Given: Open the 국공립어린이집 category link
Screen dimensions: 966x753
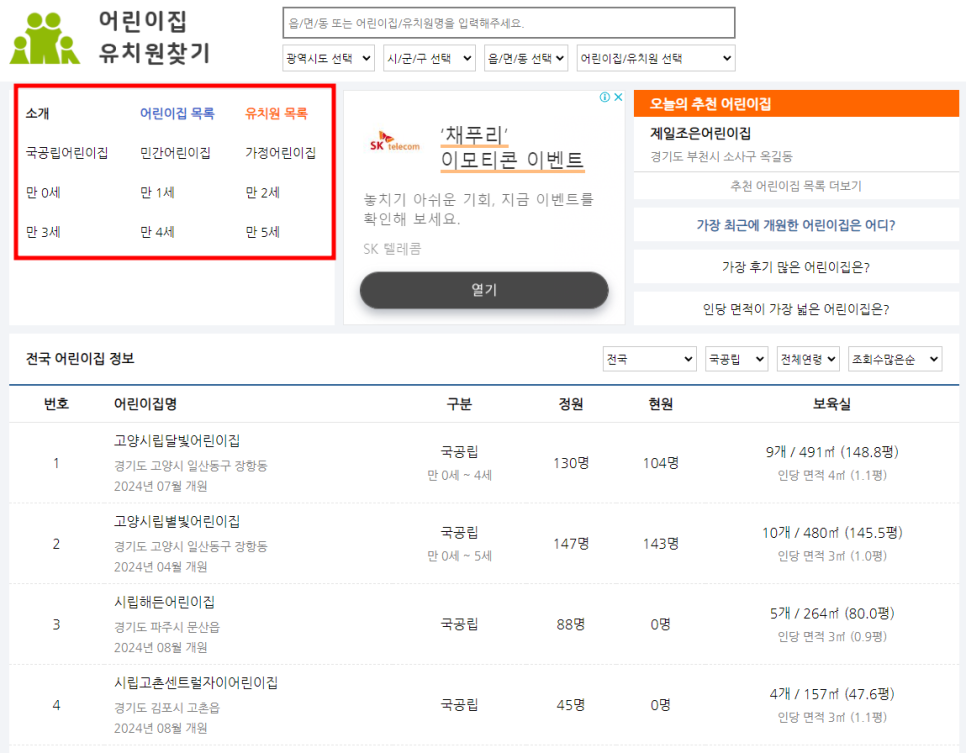Looking at the screenshot, I should (67, 153).
